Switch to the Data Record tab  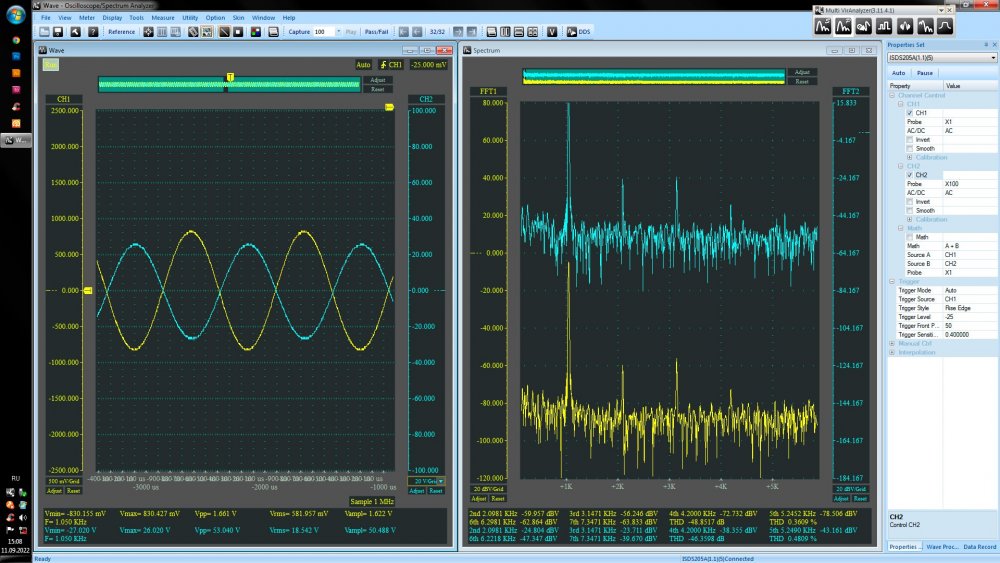tap(979, 547)
